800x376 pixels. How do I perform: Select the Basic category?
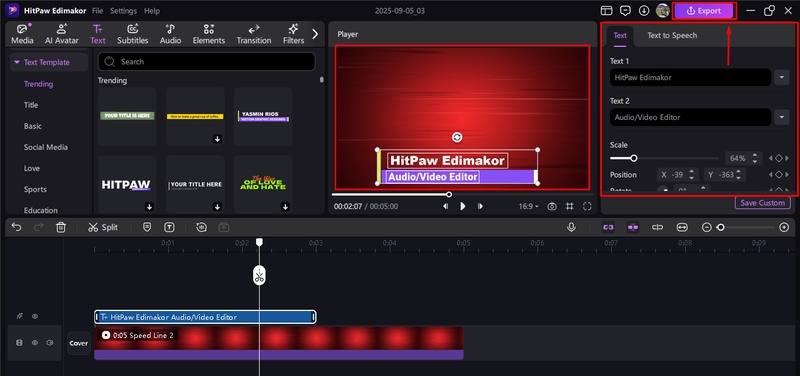coord(33,126)
